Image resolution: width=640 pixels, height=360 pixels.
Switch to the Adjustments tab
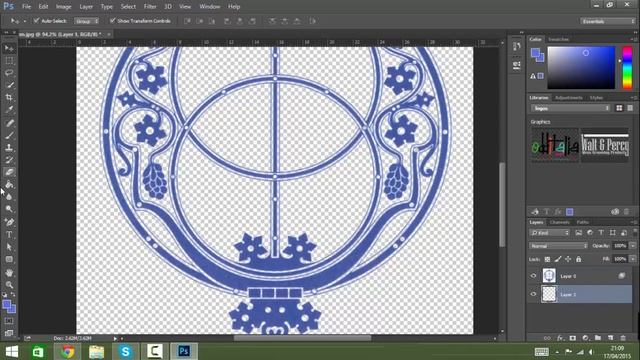[569, 98]
